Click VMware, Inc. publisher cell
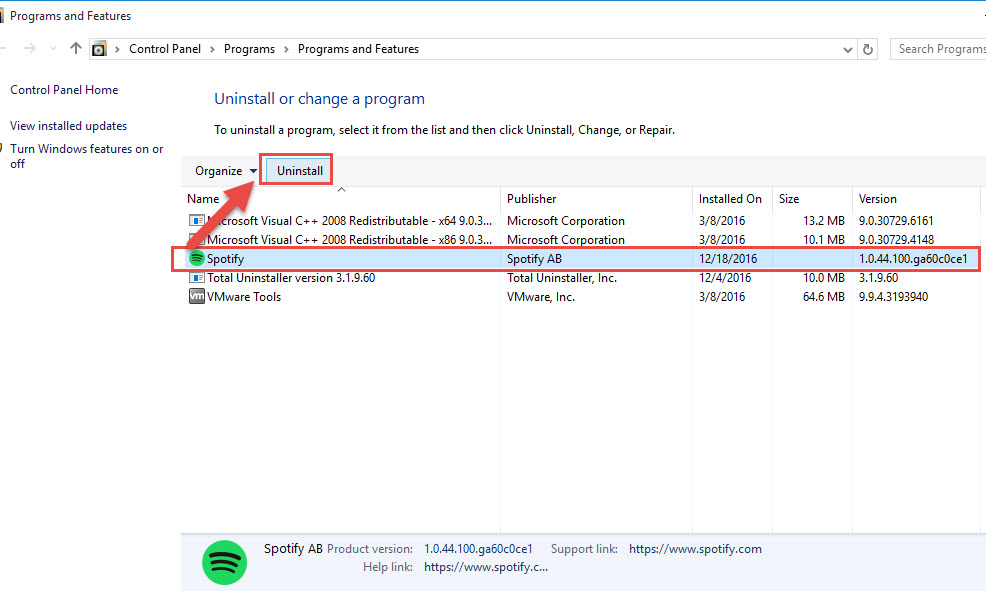Image resolution: width=986 pixels, height=591 pixels. click(541, 296)
